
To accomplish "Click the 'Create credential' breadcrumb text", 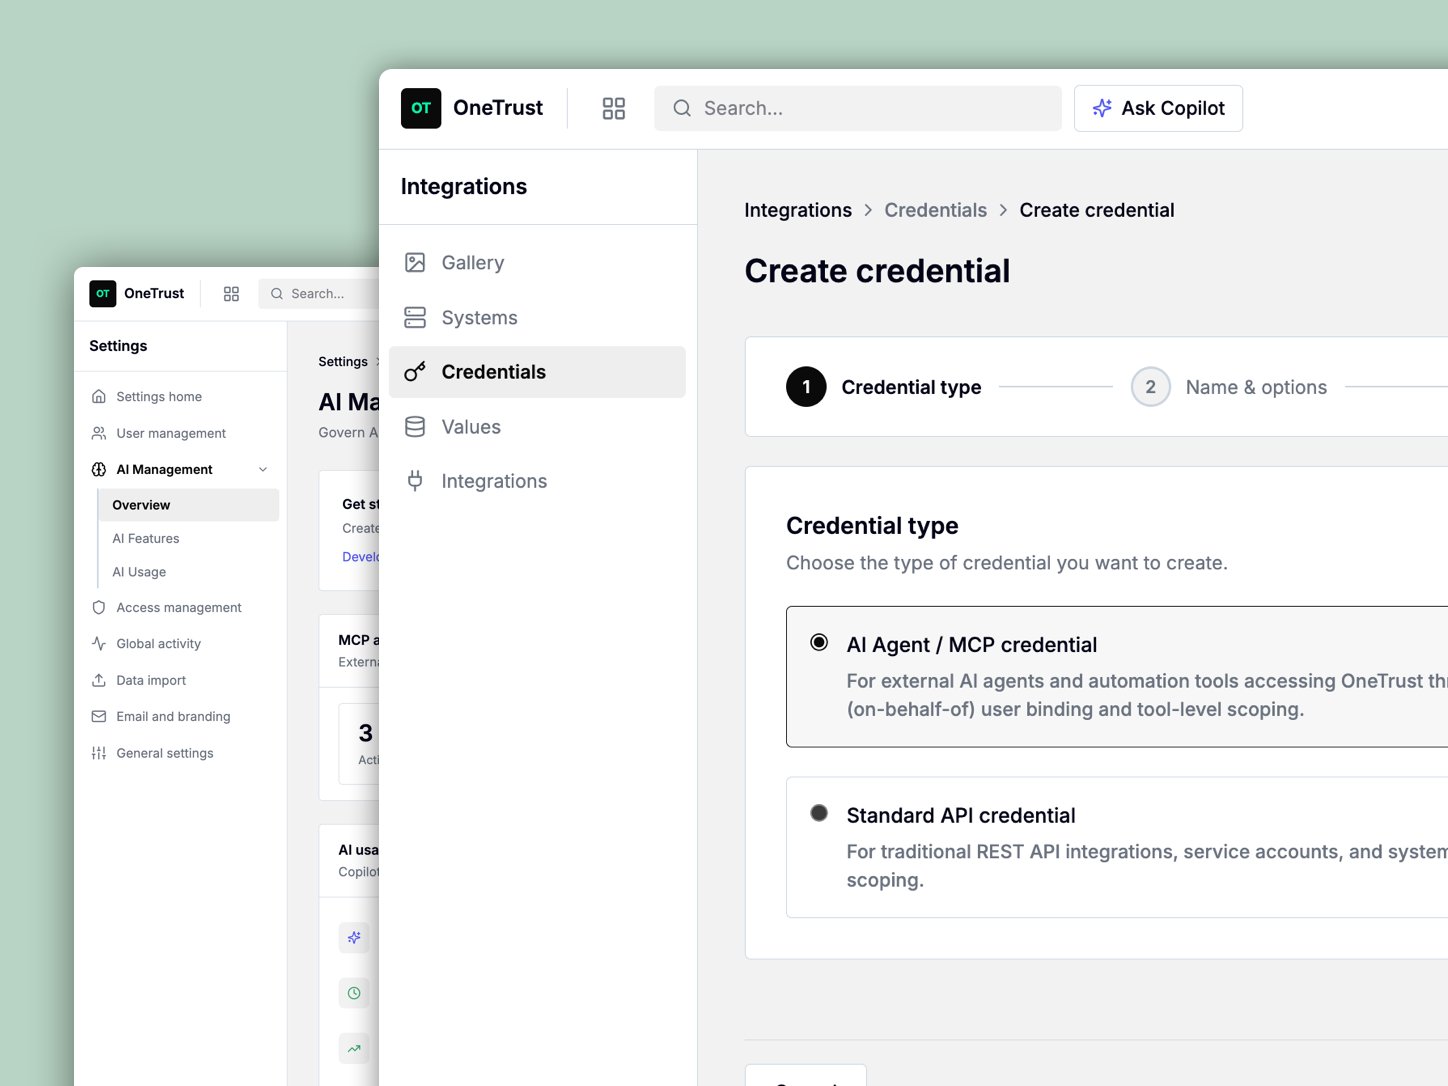I will click(x=1097, y=210).
